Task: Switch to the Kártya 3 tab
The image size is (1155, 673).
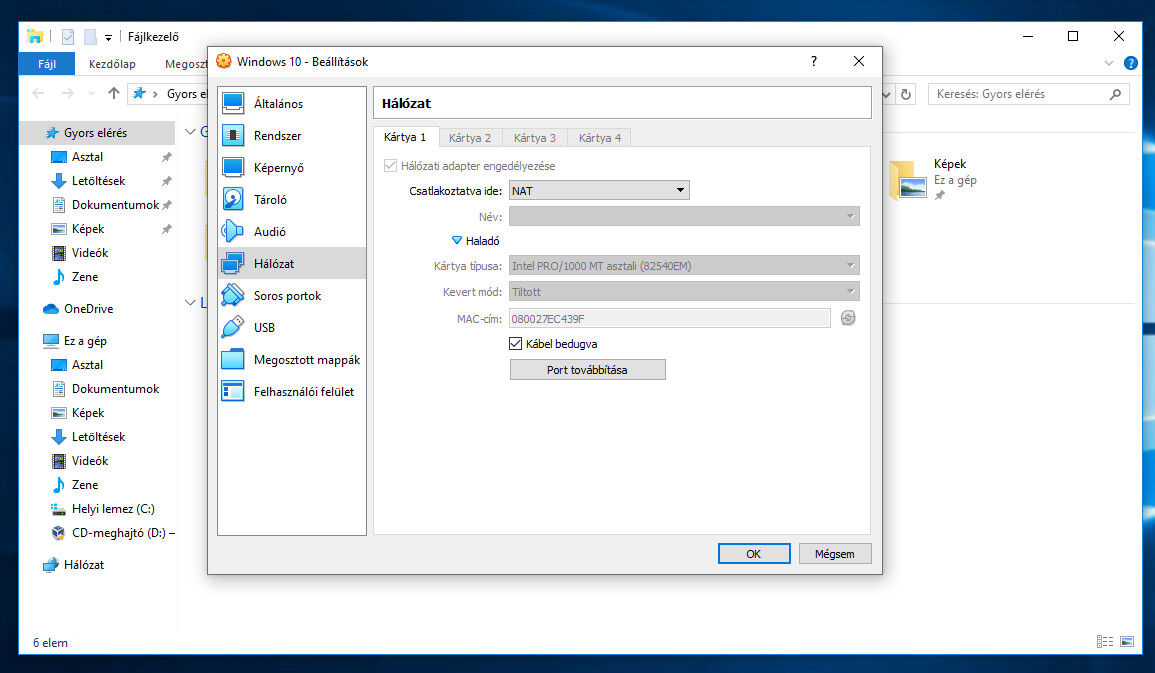Action: point(535,138)
